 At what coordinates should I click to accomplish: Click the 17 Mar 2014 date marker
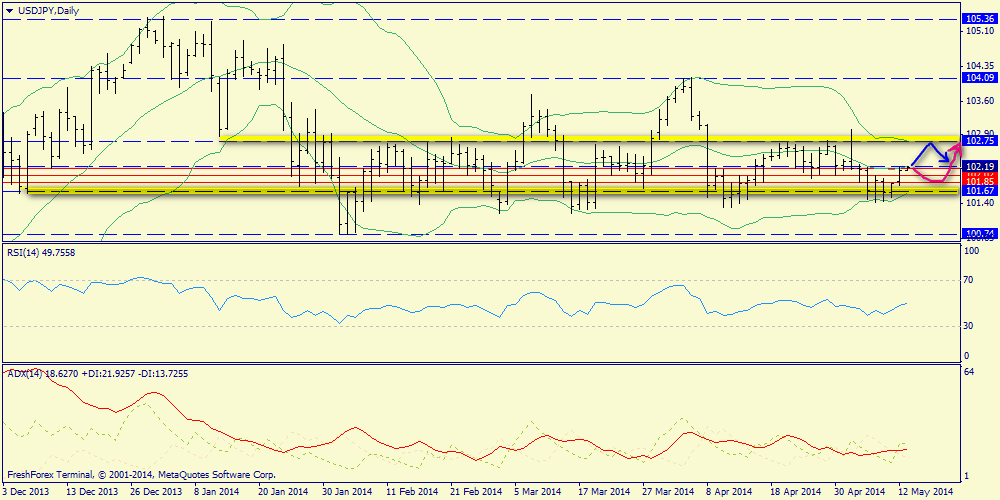pyautogui.click(x=605, y=491)
